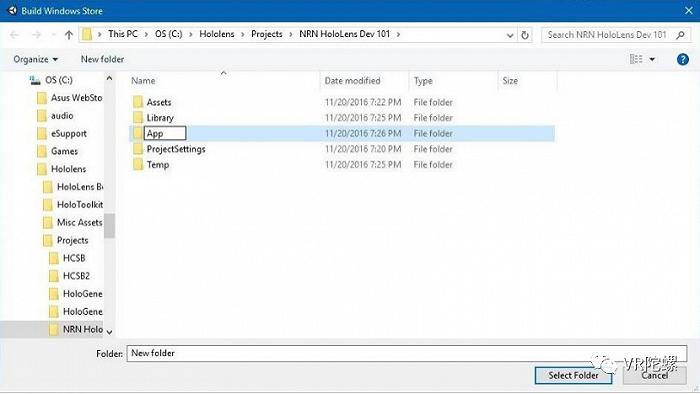700x394 pixels.
Task: Change view using the view layout icon
Action: (636, 59)
